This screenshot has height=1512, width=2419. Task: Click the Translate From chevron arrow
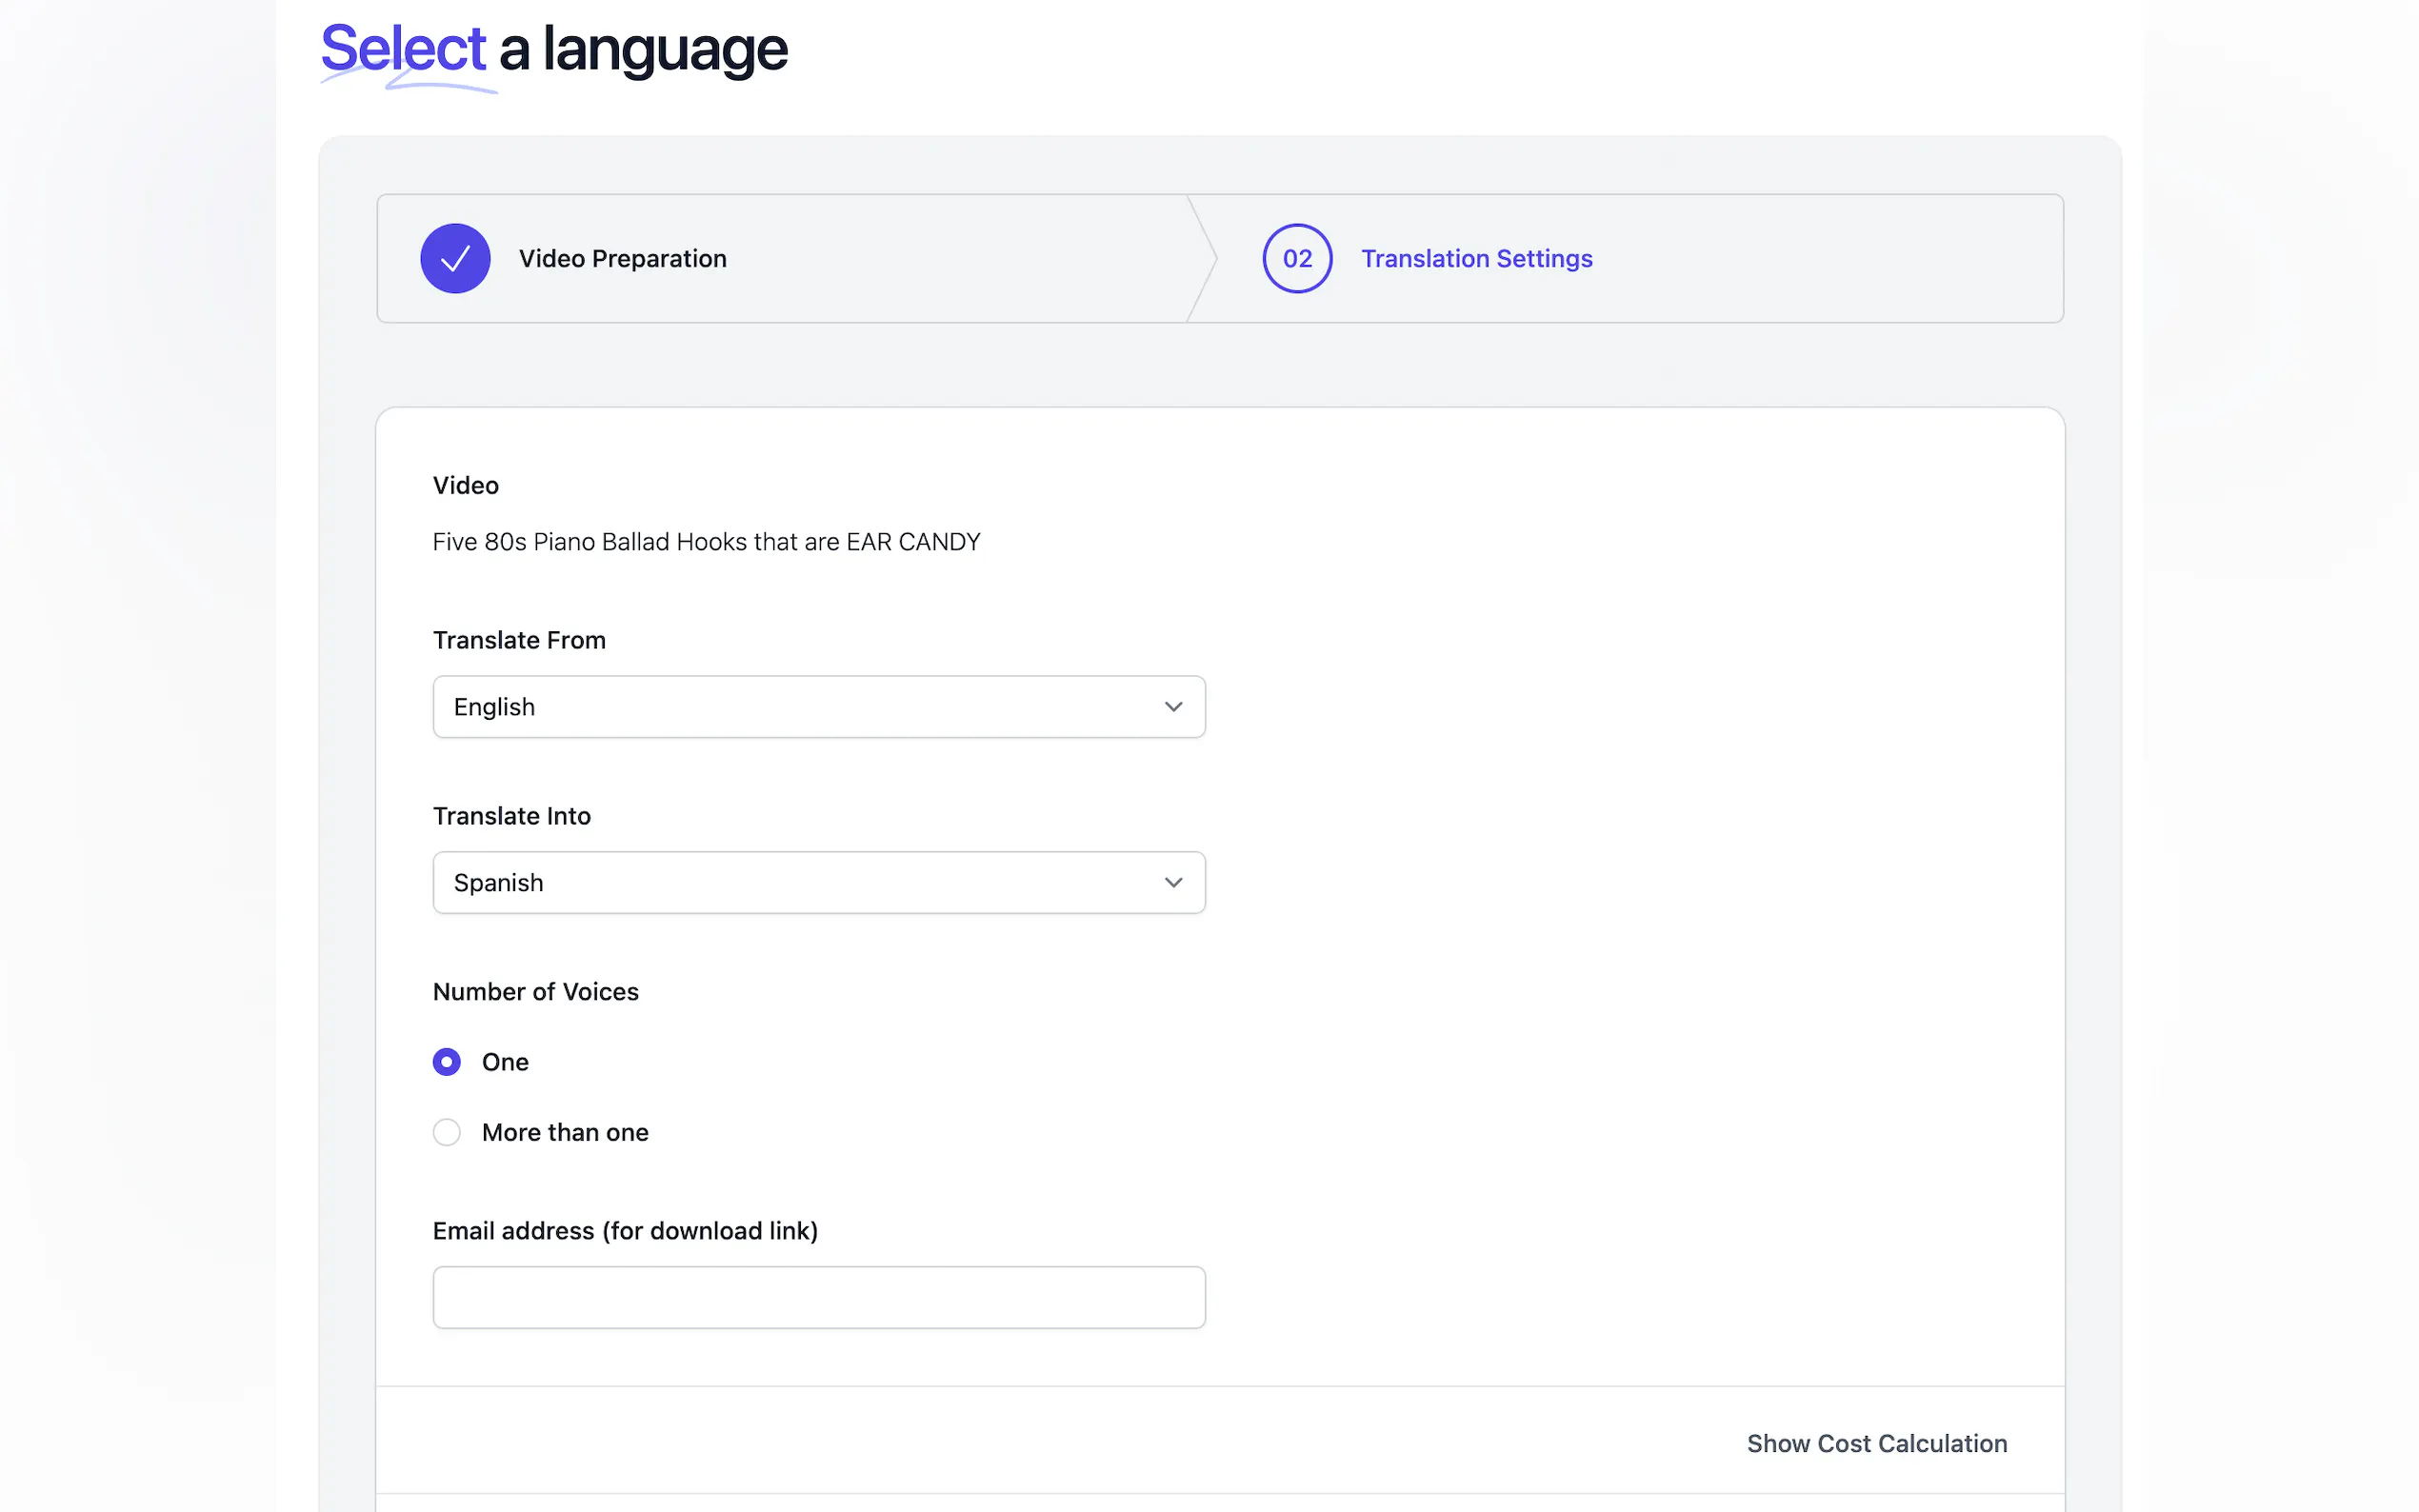(x=1173, y=707)
